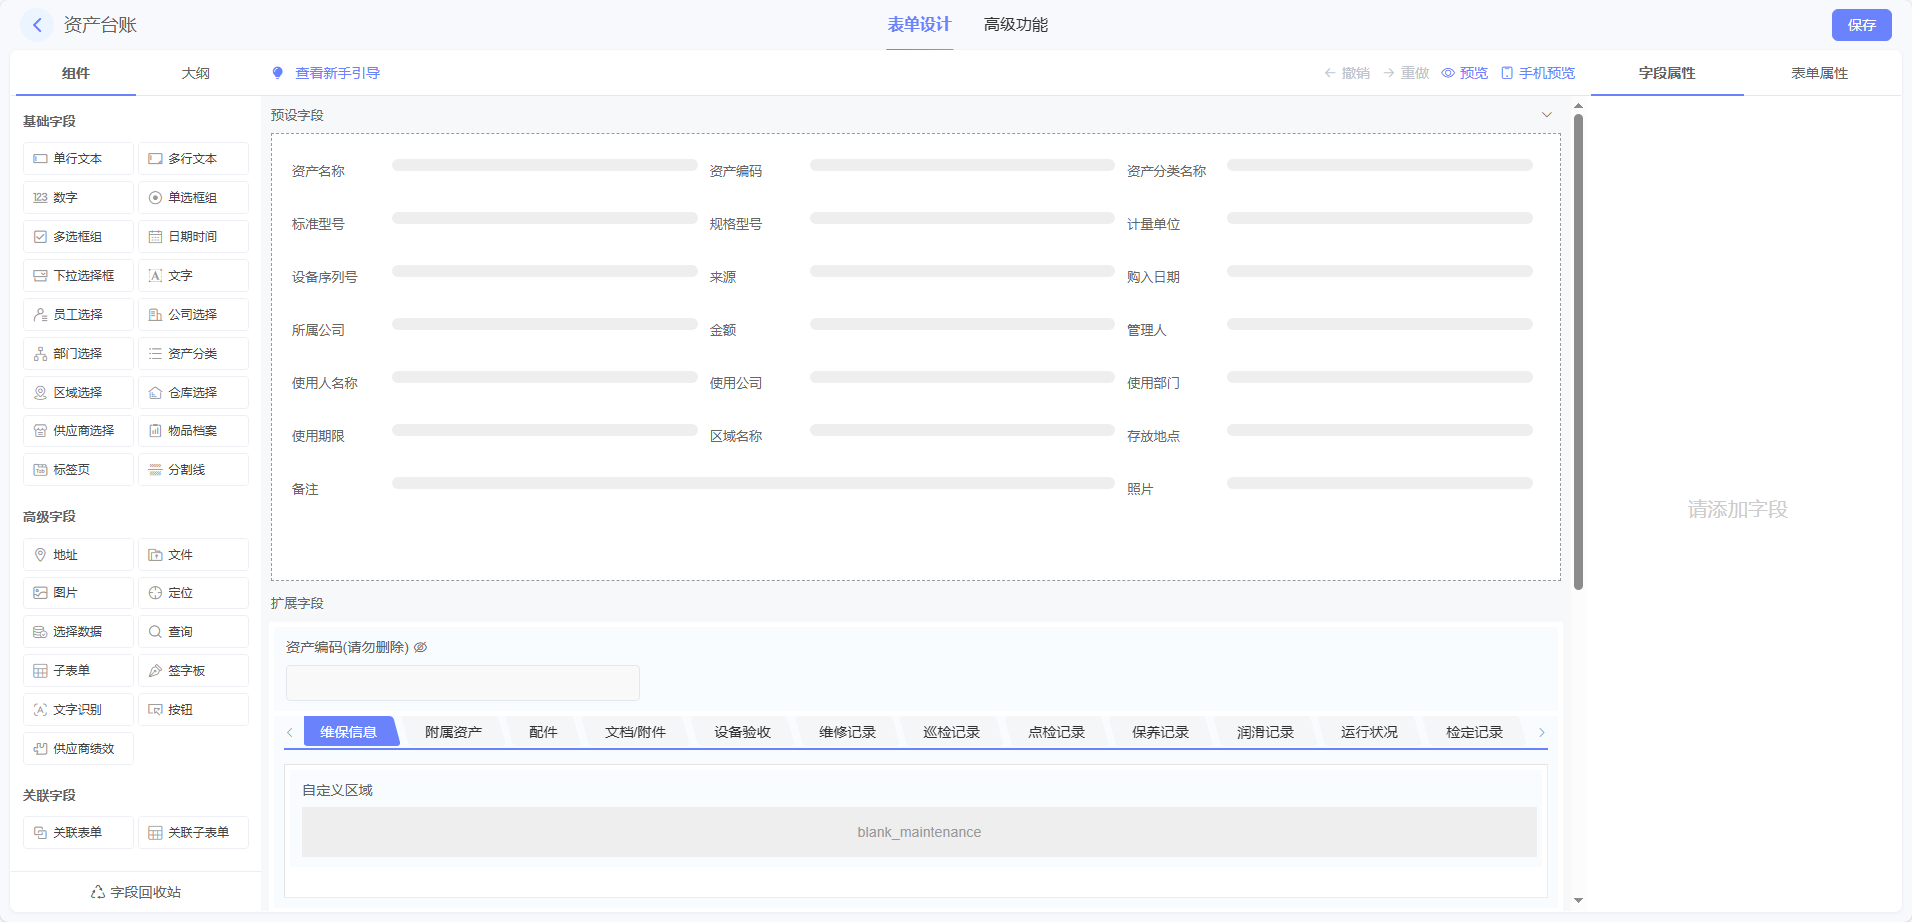Click the 手机预览 mobile preview icon

click(1507, 73)
